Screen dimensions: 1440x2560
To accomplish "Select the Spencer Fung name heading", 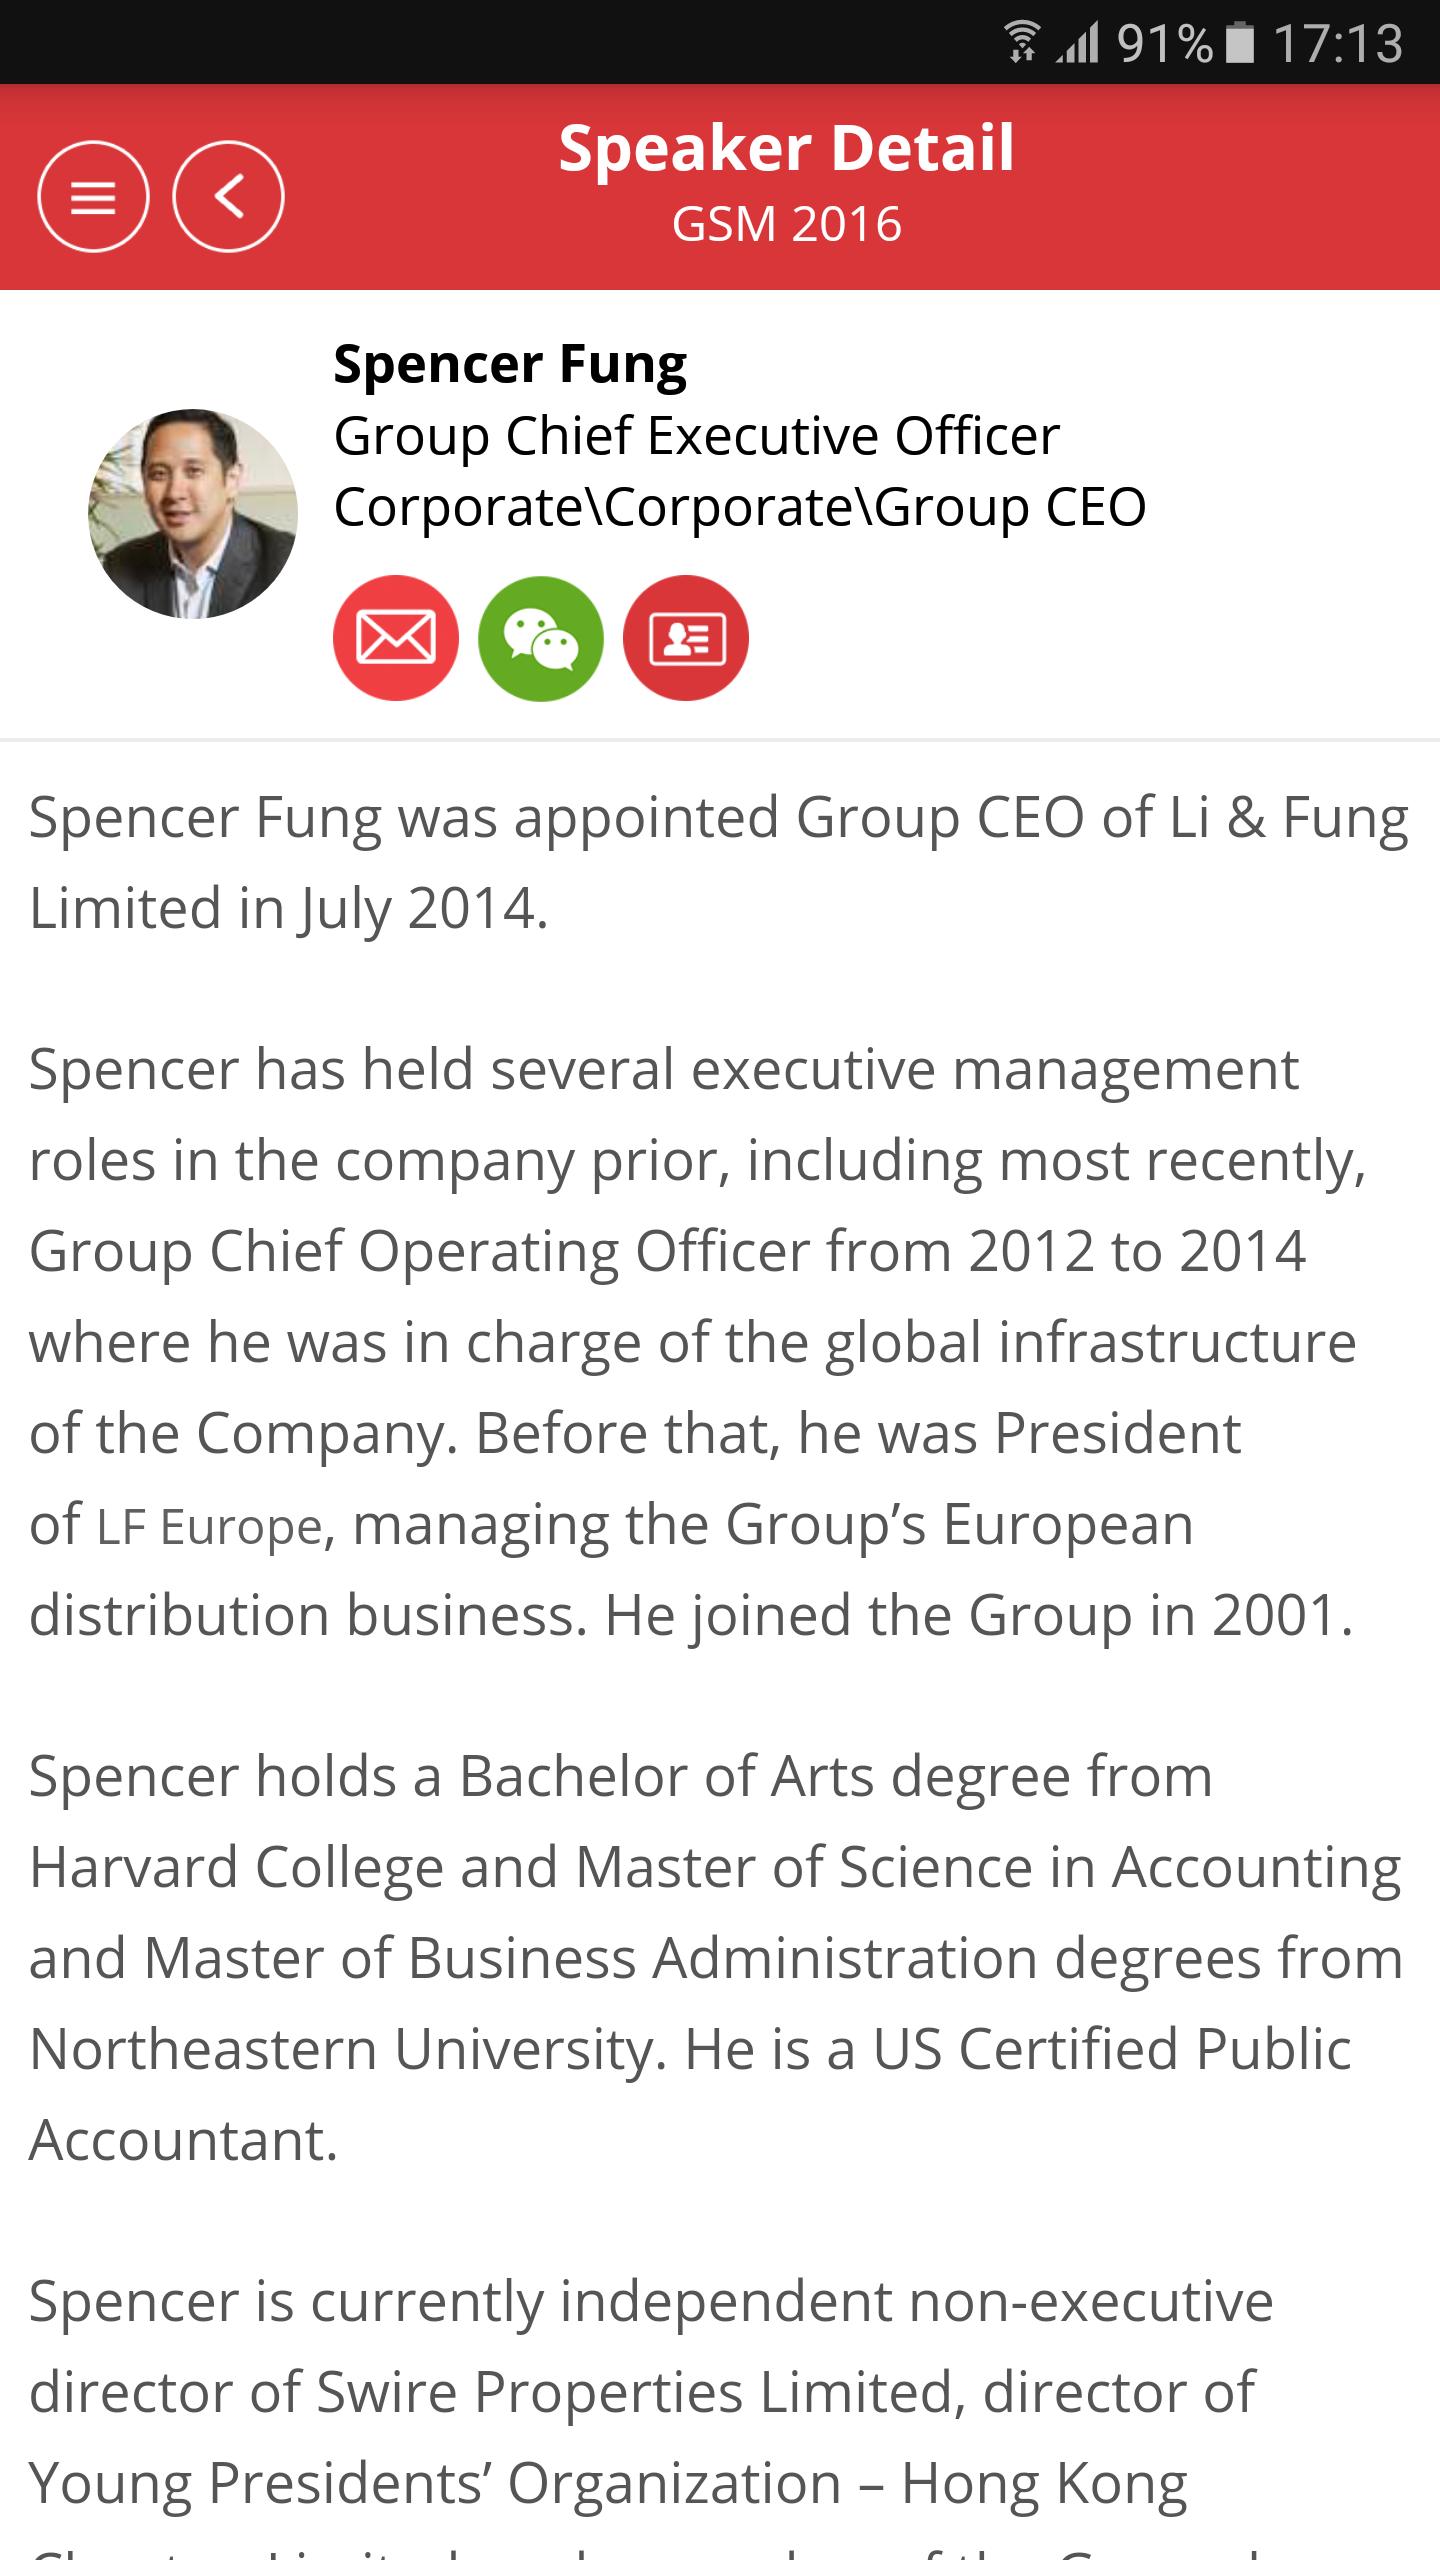I will pyautogui.click(x=510, y=363).
